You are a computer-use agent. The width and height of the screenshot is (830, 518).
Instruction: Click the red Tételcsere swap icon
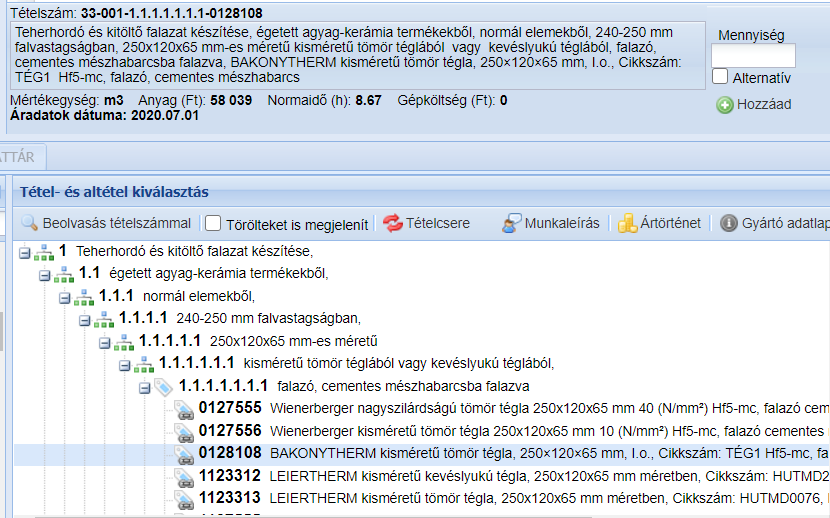tap(392, 223)
